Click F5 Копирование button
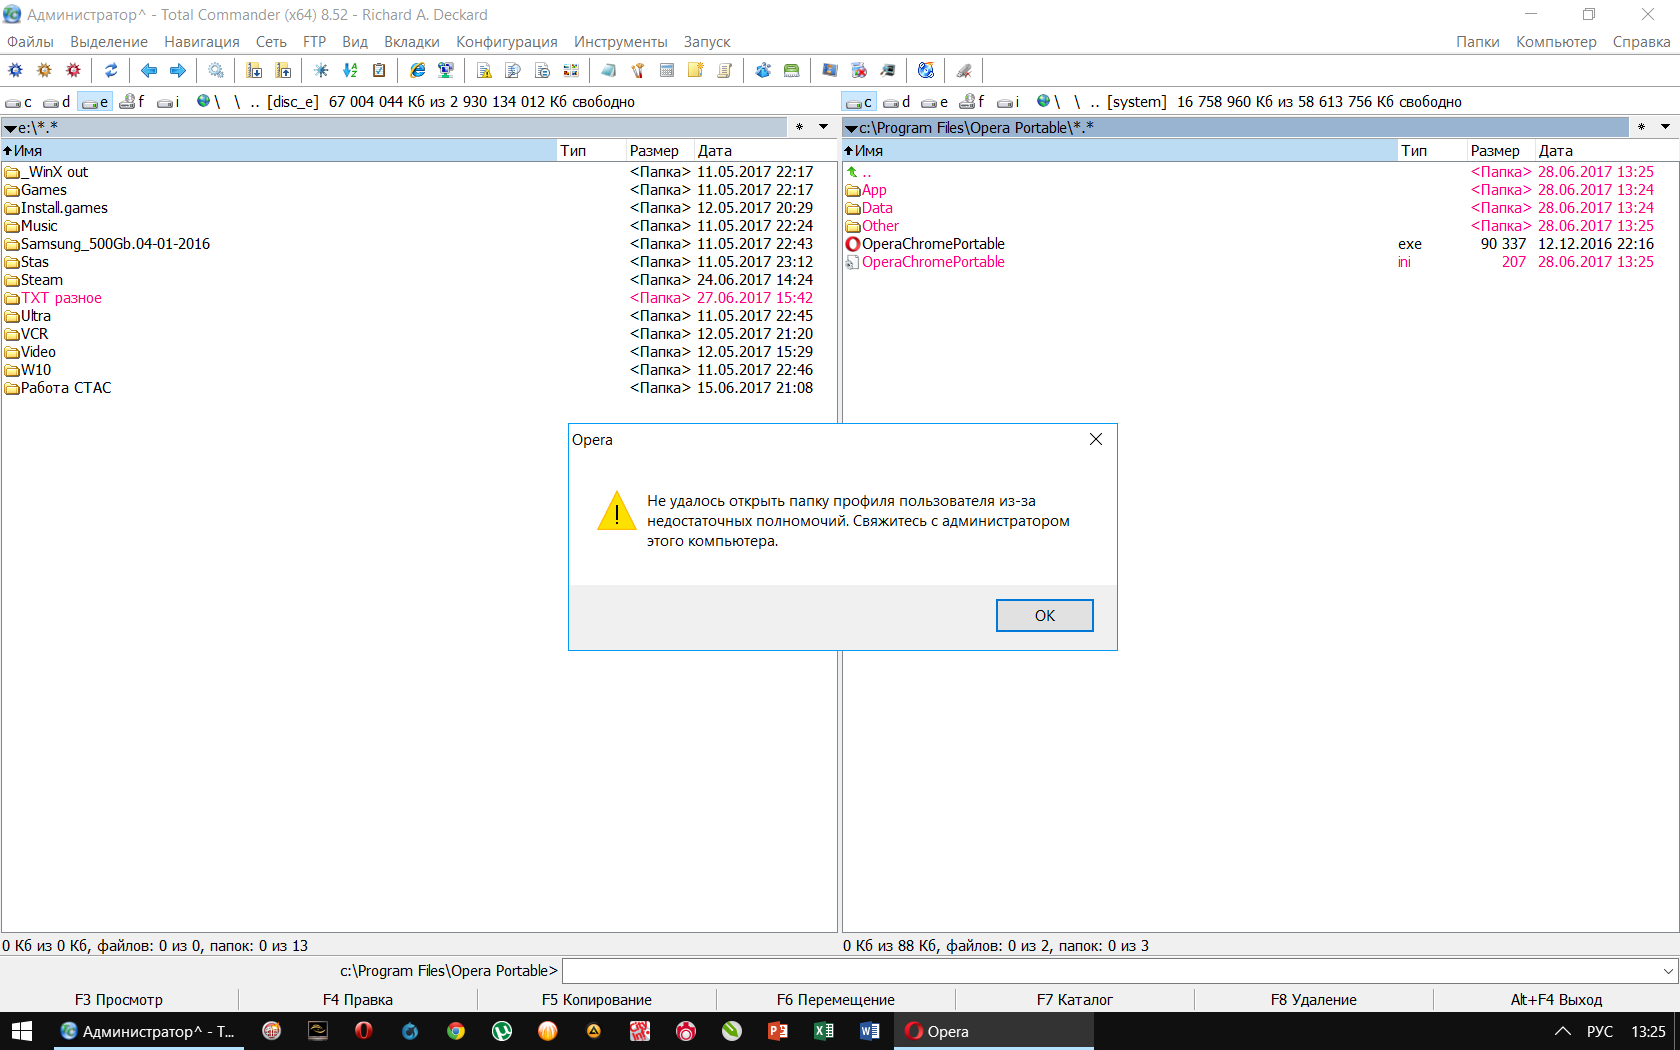Screen dimensions: 1680x1050 (597, 1000)
